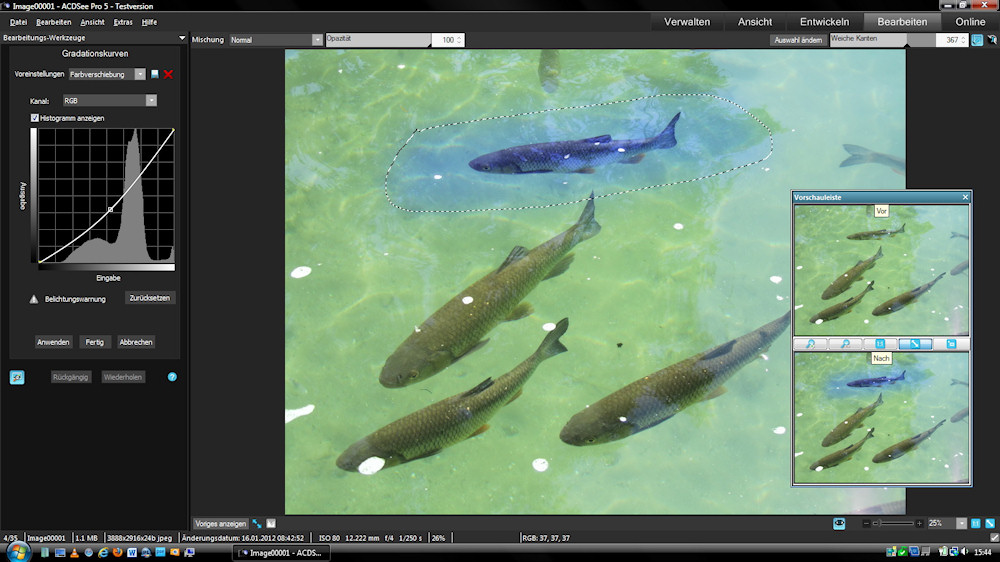Click the Anwenden button
Image resolution: width=1000 pixels, height=562 pixels.
point(53,342)
